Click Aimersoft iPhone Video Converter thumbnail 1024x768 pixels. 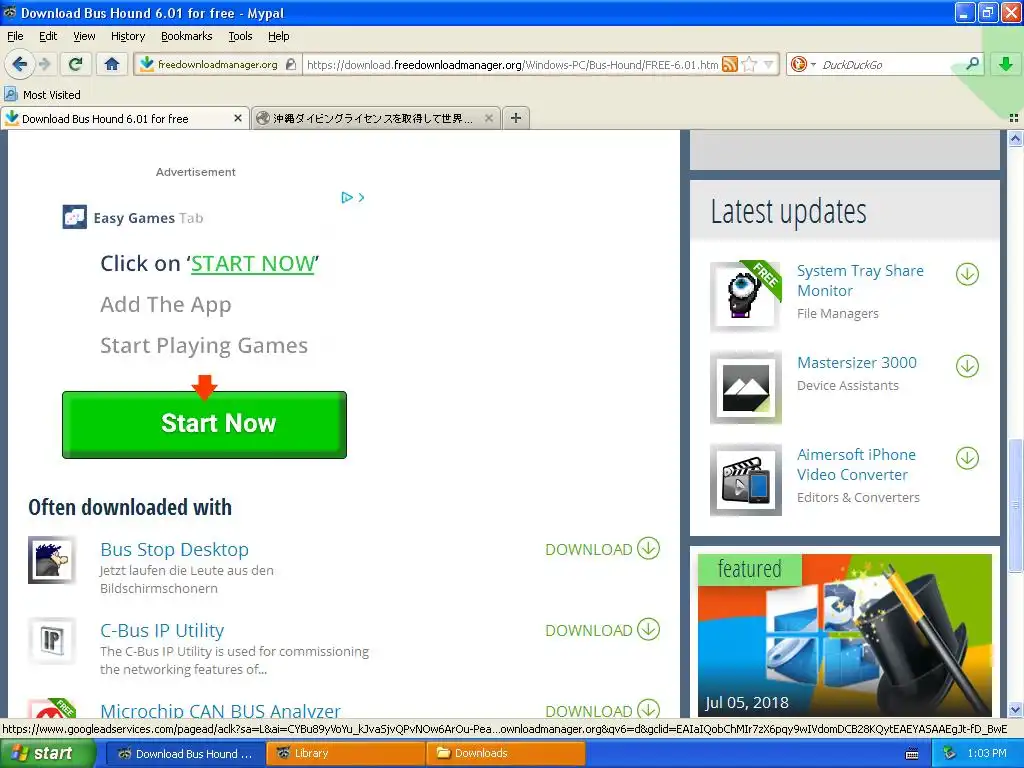[x=746, y=480]
